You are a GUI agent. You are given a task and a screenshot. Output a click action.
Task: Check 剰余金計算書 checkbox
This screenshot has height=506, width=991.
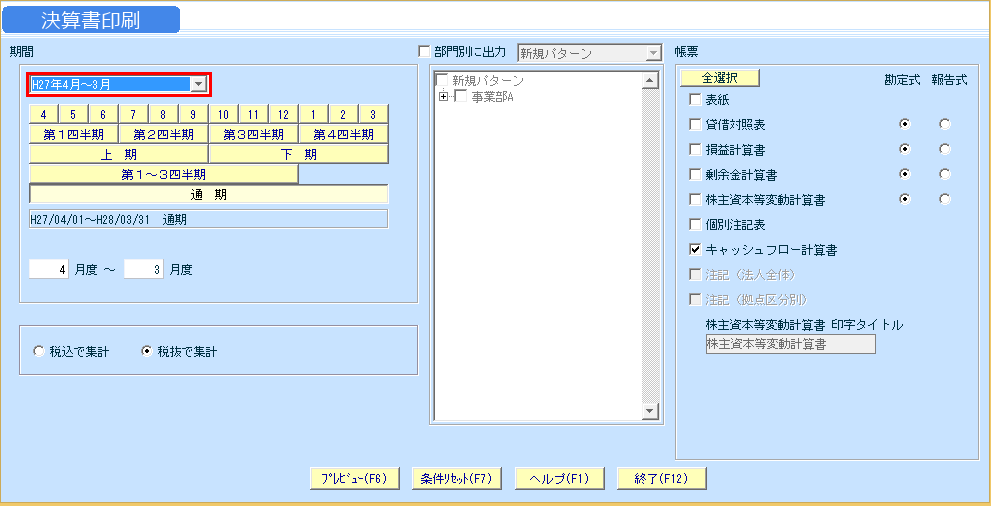click(695, 174)
